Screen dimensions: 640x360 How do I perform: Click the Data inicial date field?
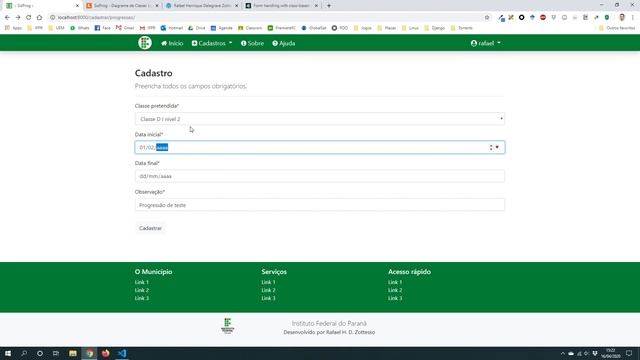(x=320, y=147)
